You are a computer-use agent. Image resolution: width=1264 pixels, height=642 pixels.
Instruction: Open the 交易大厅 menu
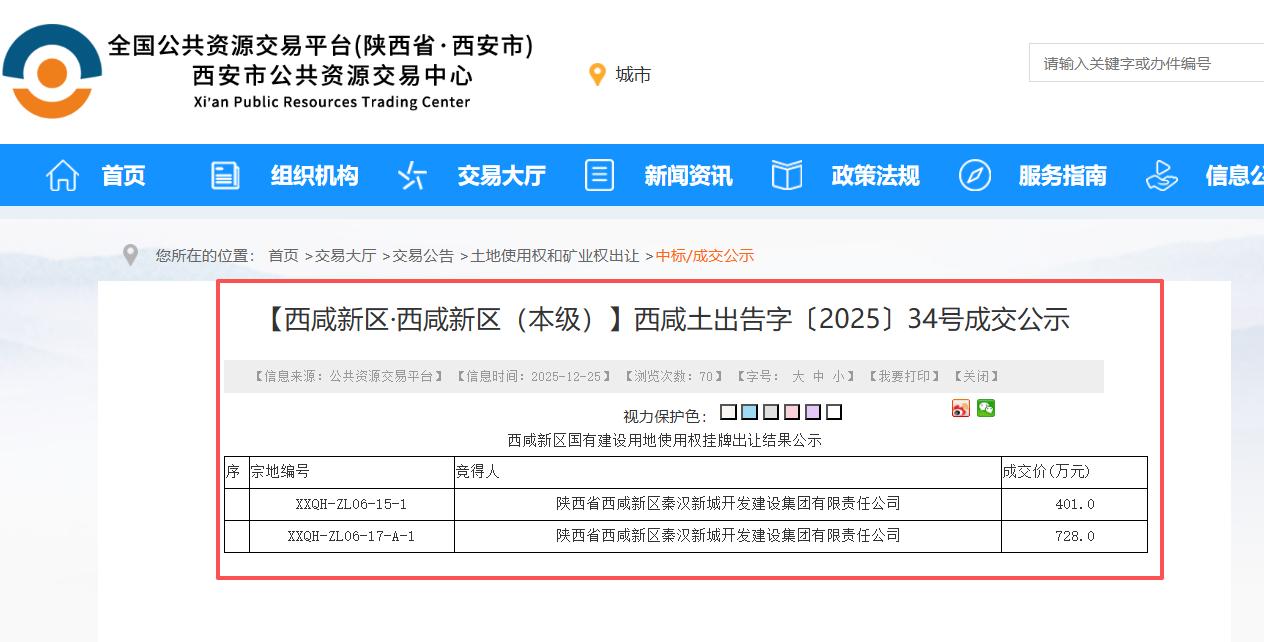pyautogui.click(x=500, y=175)
